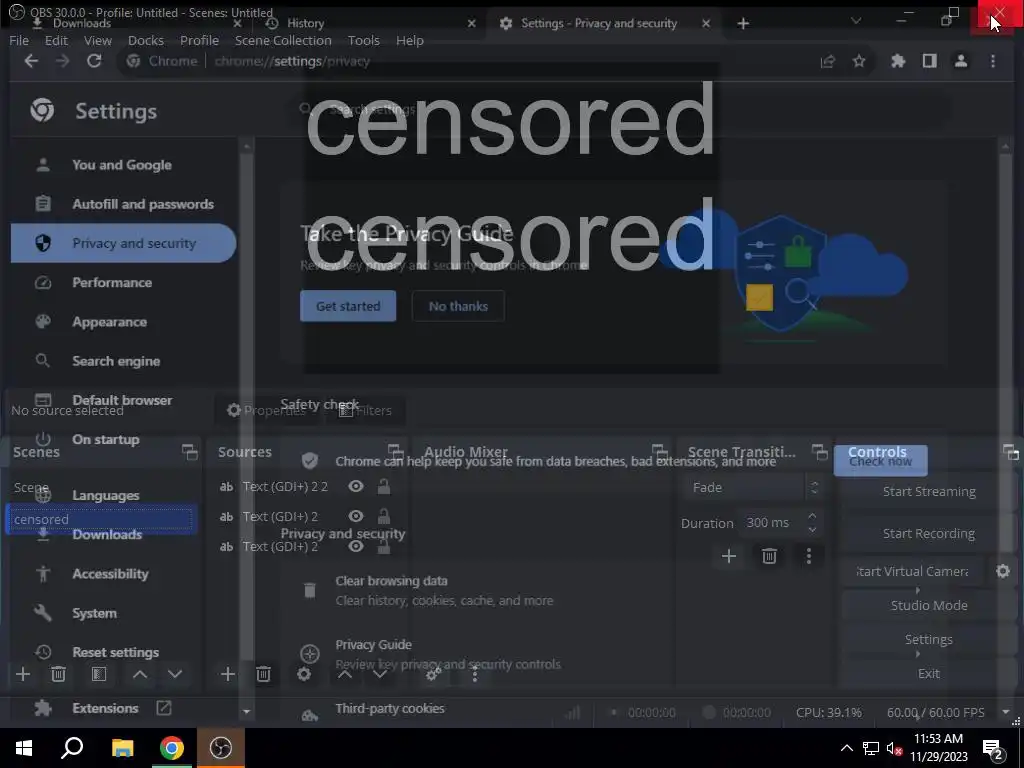Open the Scene Transitions three-dot properties menu

coord(808,556)
